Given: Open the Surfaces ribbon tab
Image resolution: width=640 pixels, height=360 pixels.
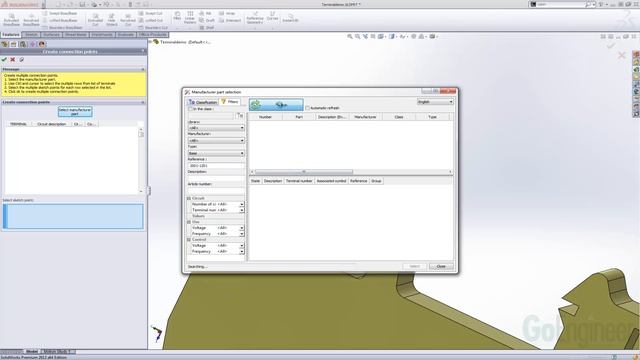Looking at the screenshot, I should [x=51, y=35].
